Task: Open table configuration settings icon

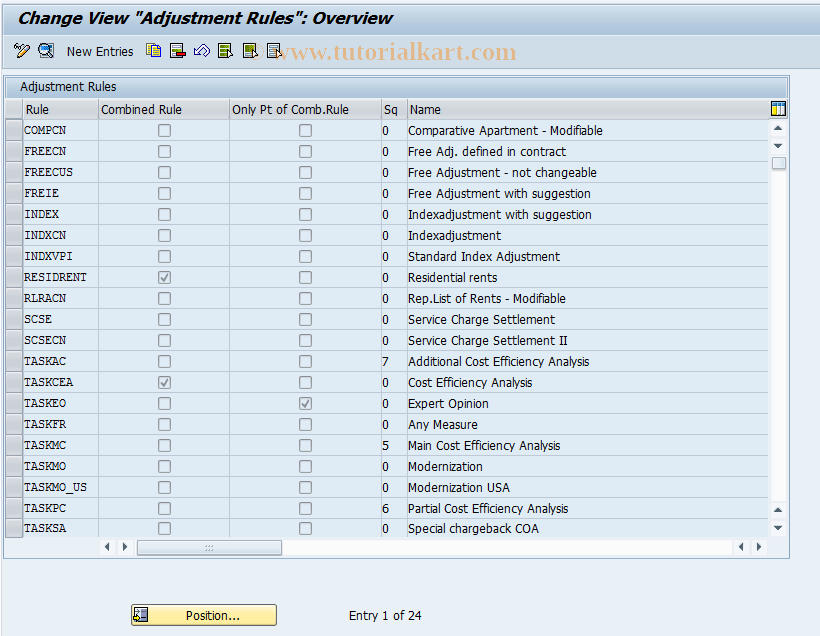Action: 778,109
